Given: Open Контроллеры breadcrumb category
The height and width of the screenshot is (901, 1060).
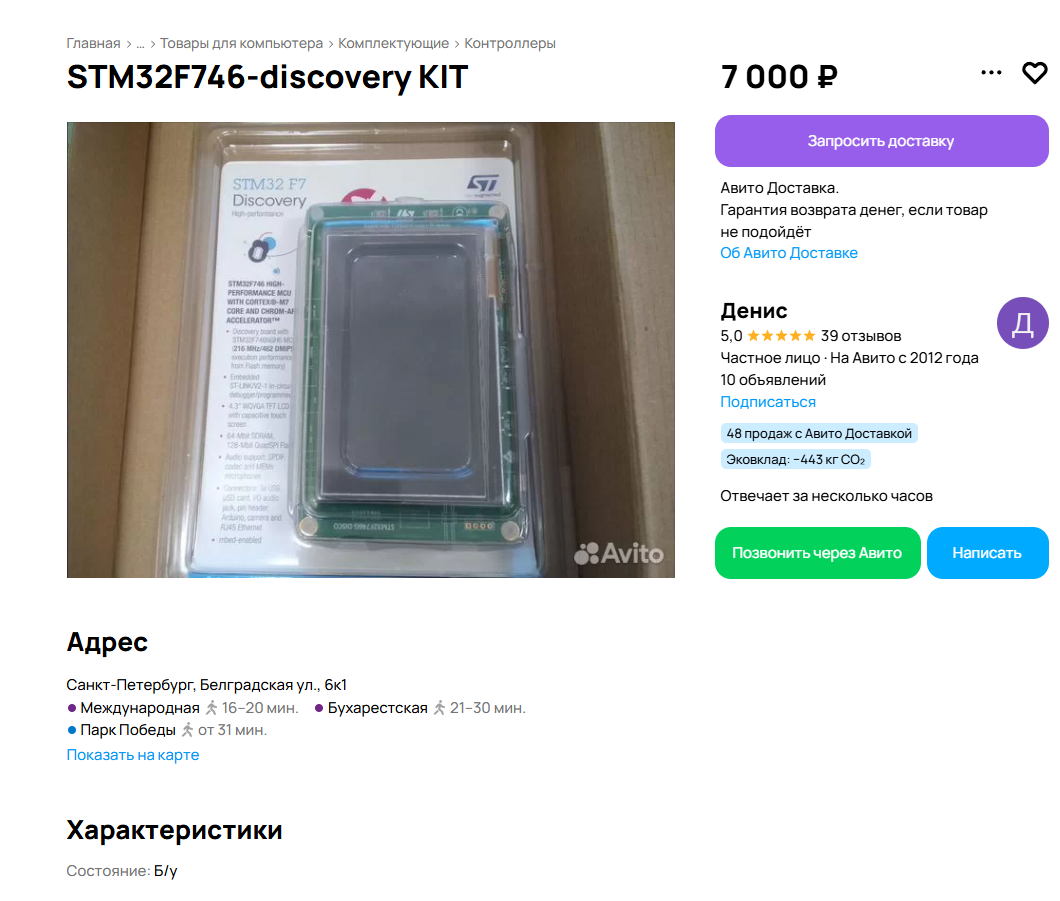Looking at the screenshot, I should pos(510,43).
